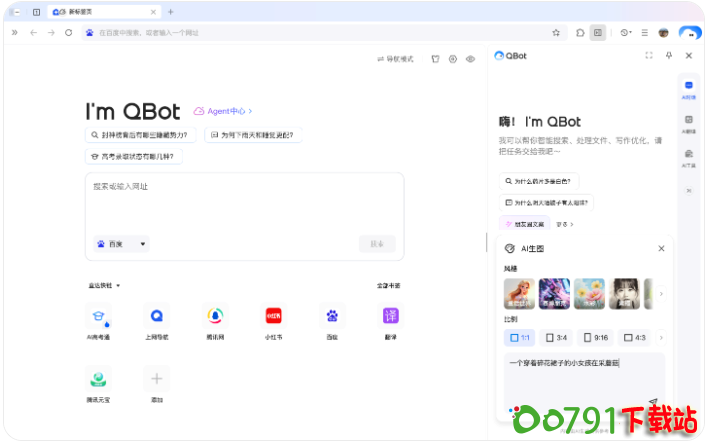Open the 百度 search engine dropdown
The height and width of the screenshot is (444, 707).
pos(121,243)
